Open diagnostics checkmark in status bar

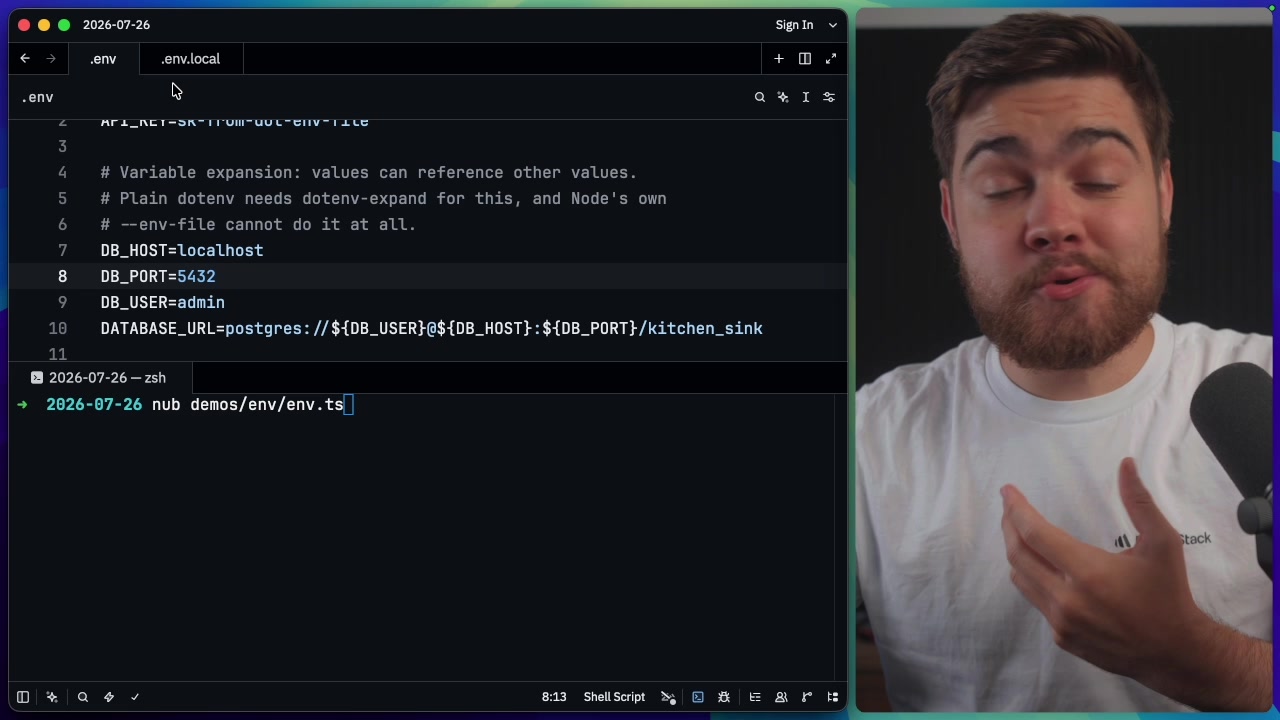point(135,697)
